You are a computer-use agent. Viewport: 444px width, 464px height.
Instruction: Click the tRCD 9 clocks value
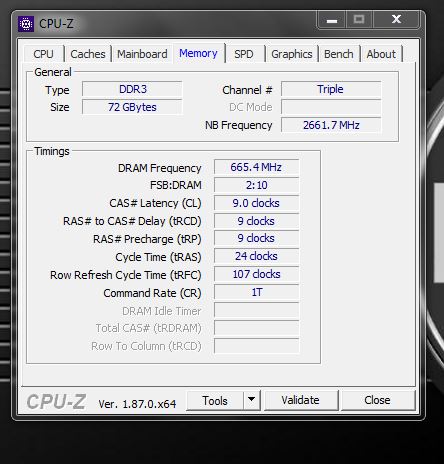pos(256,221)
